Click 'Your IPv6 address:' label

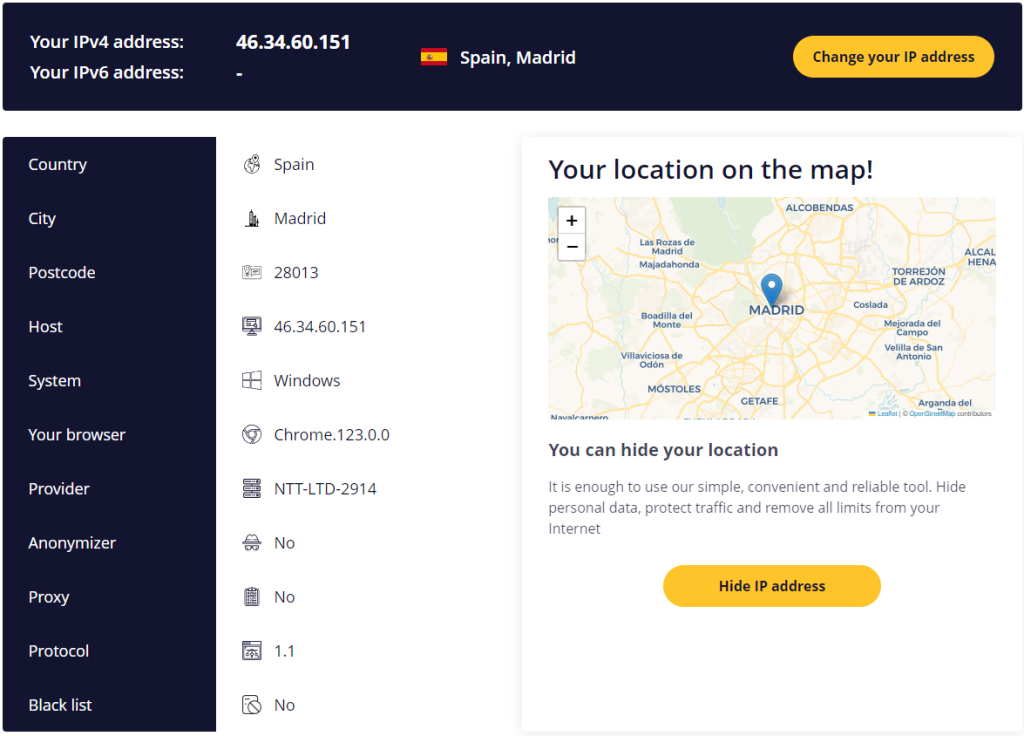click(106, 72)
